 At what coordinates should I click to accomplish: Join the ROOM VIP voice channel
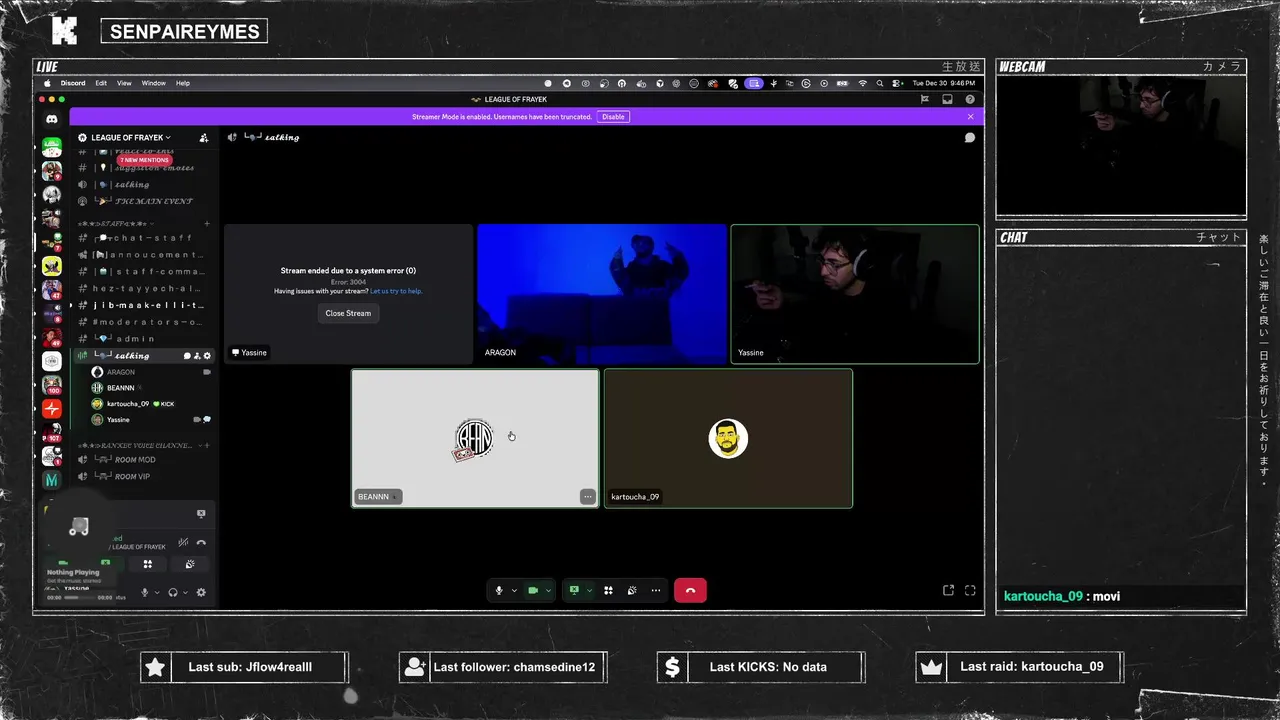[145, 477]
